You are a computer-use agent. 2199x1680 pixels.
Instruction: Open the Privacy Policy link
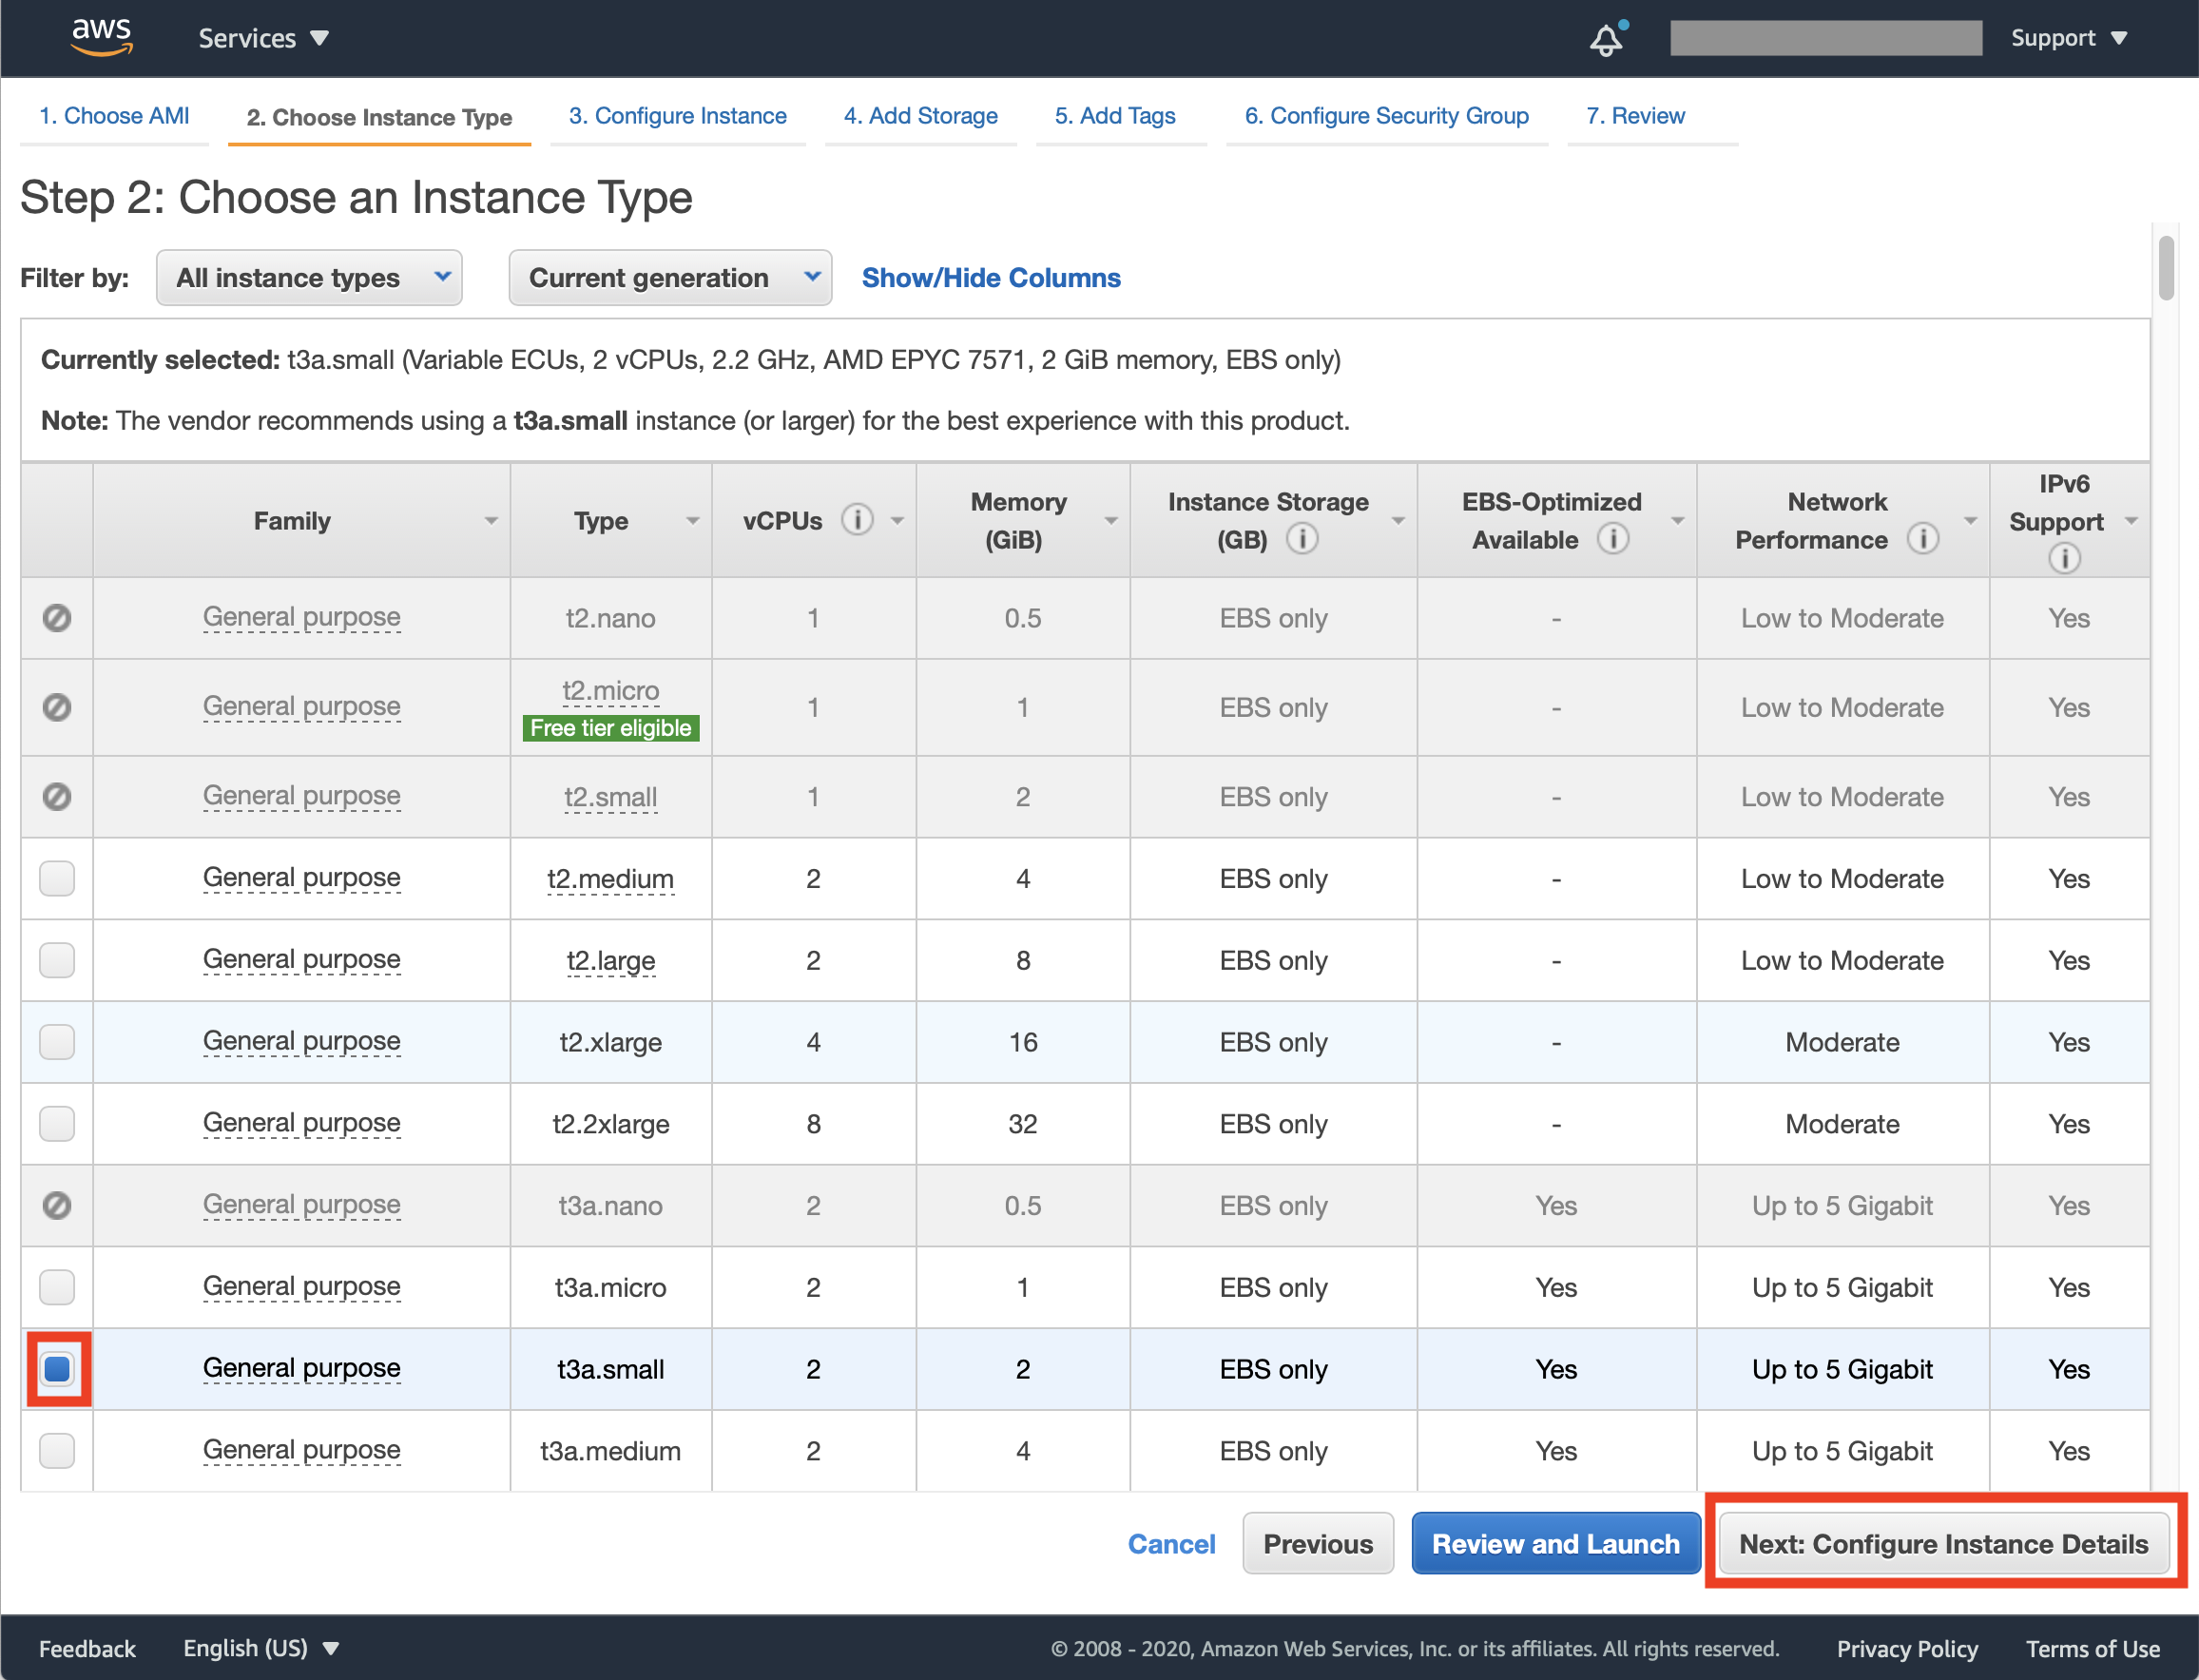1907,1648
